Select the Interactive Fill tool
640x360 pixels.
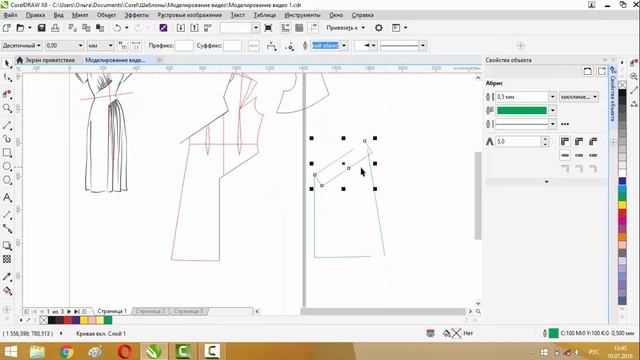7,291
